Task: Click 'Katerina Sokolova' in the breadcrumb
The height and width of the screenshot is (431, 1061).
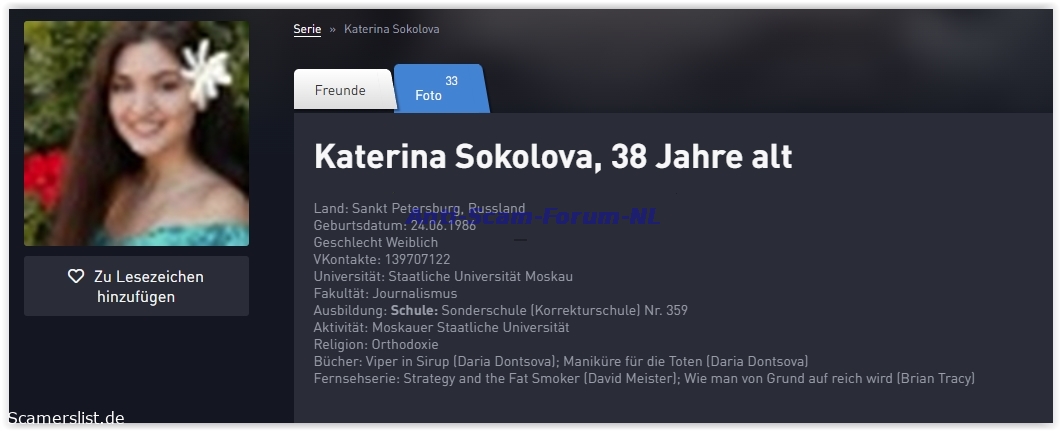Action: (391, 29)
